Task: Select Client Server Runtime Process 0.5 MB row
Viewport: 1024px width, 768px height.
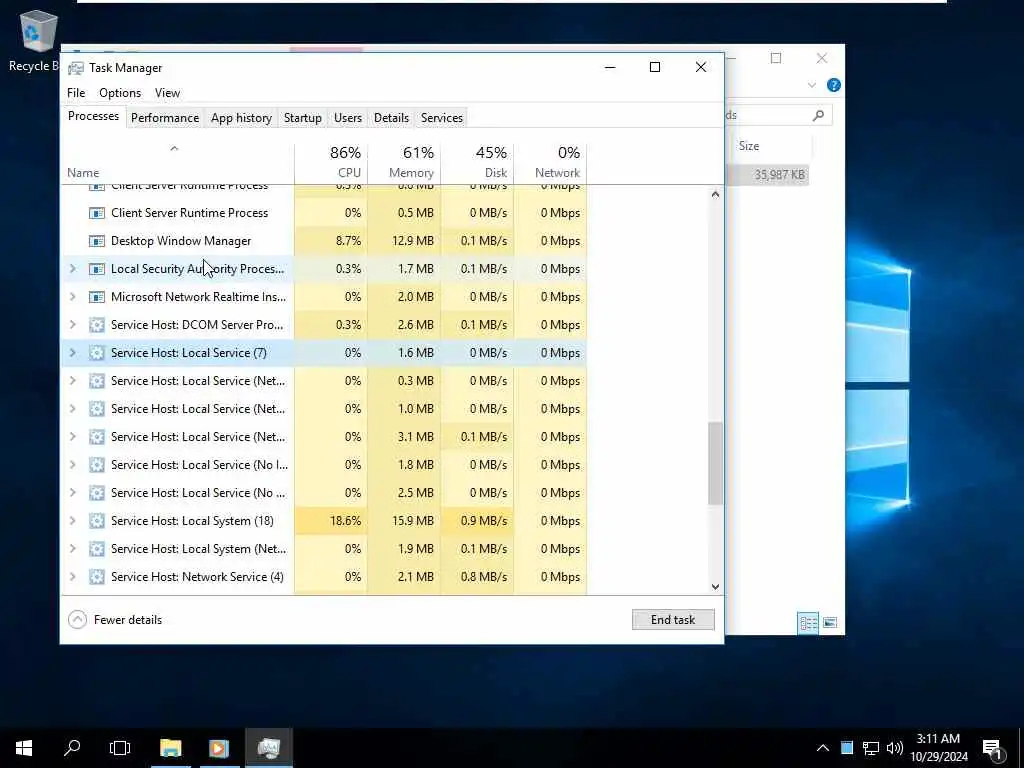Action: click(325, 213)
